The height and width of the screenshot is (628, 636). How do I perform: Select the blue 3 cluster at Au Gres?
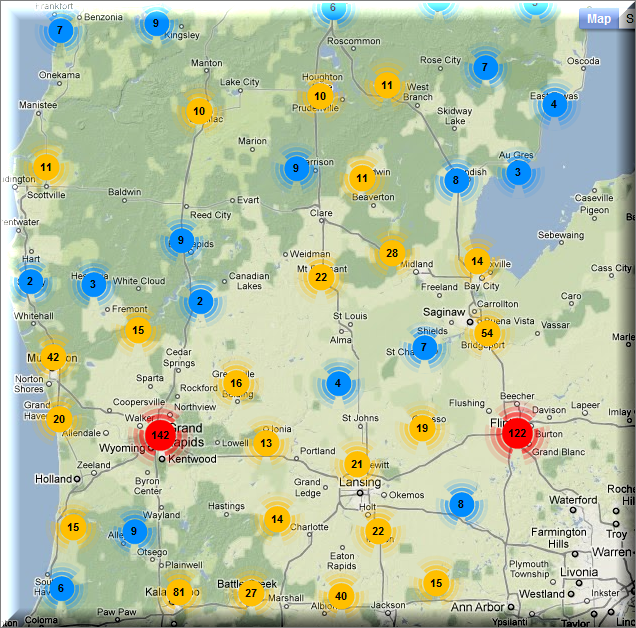coord(518,172)
